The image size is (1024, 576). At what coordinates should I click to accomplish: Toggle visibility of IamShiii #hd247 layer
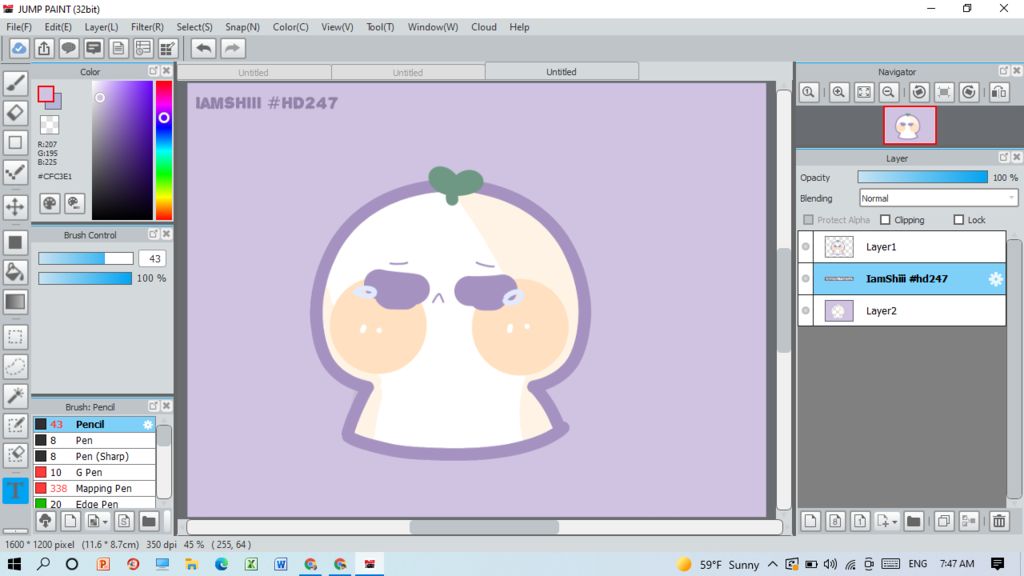point(806,279)
